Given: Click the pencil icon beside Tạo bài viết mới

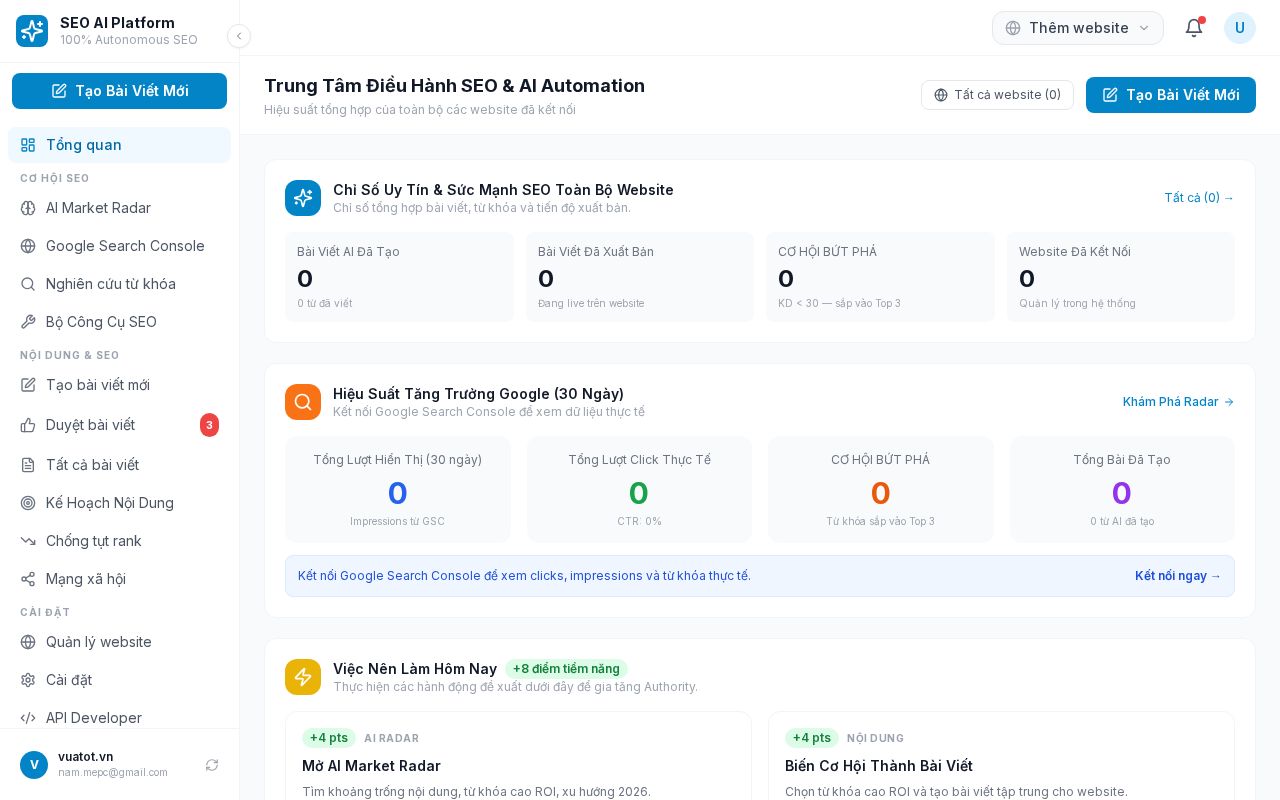Looking at the screenshot, I should click(x=28, y=385).
